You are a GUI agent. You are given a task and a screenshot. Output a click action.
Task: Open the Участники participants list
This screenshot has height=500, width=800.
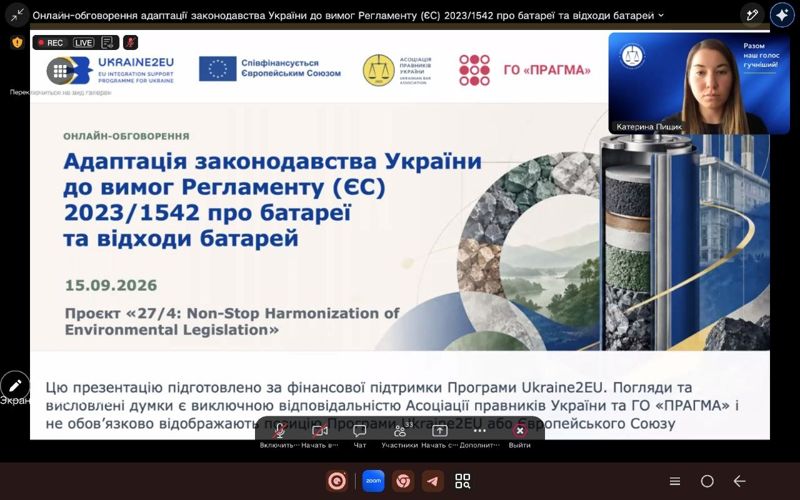[x=400, y=435]
